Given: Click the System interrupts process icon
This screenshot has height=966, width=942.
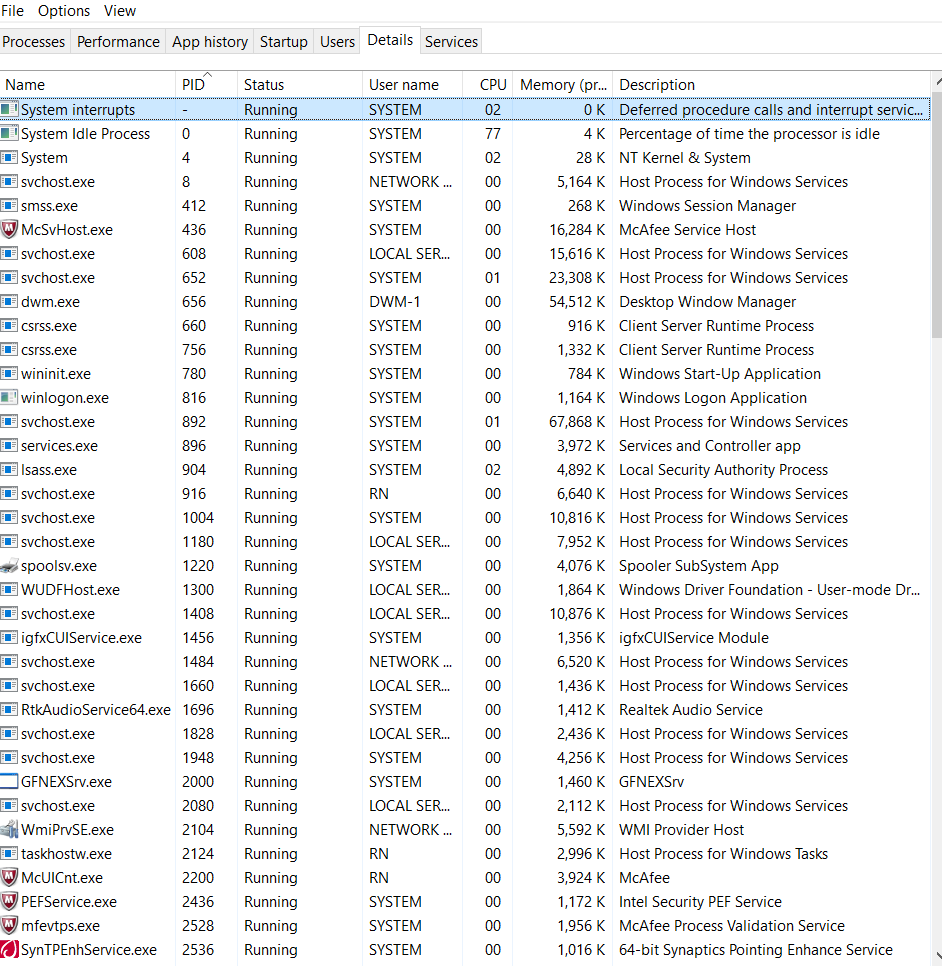Looking at the screenshot, I should (x=9, y=110).
